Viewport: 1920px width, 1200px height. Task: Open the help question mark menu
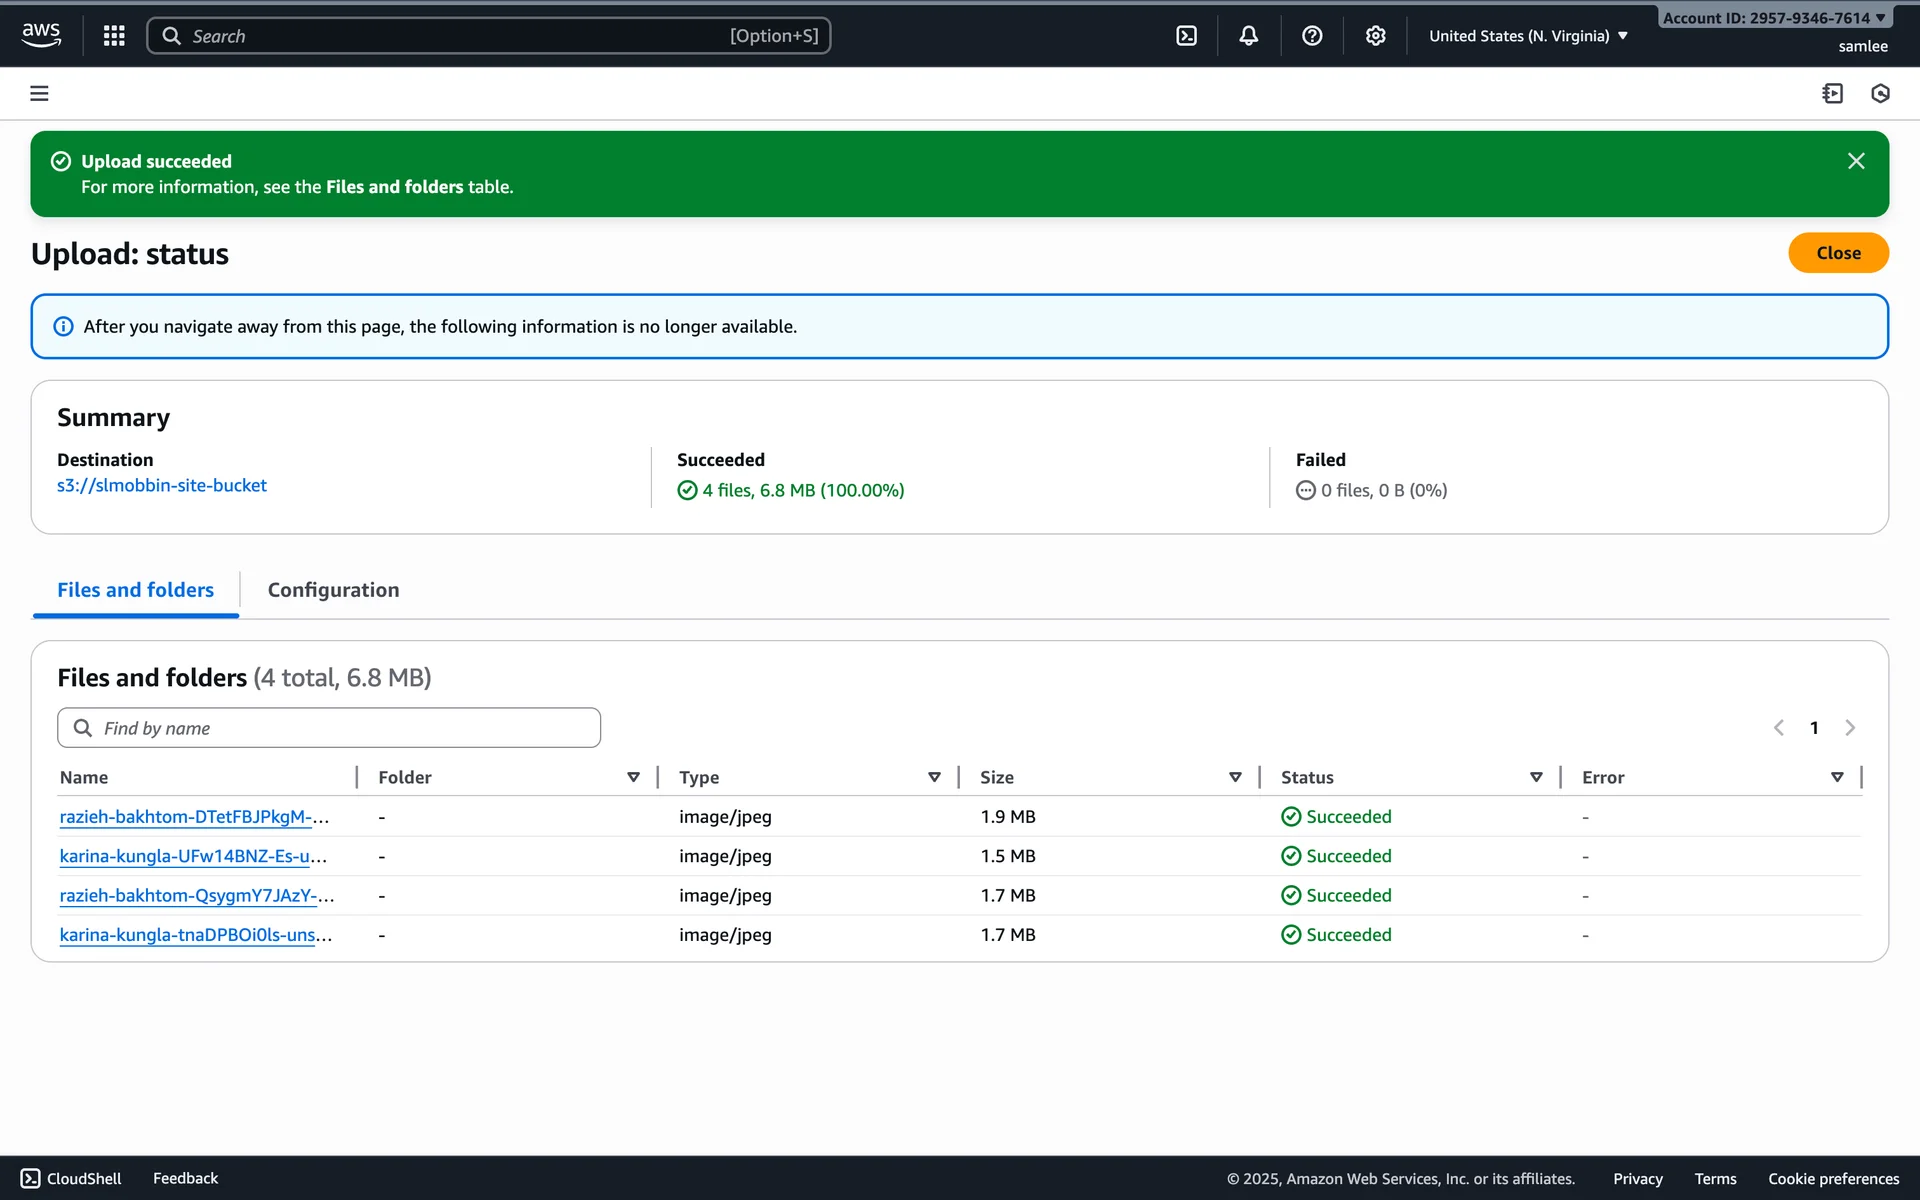point(1312,36)
